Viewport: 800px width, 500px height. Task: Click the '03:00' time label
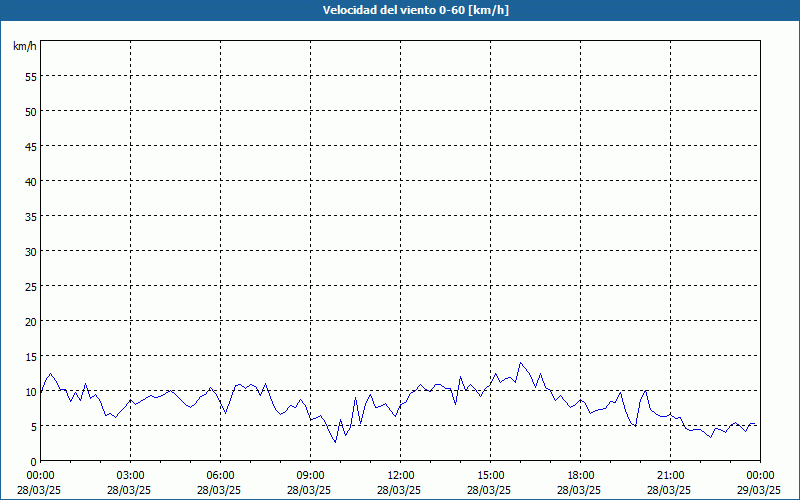pos(130,476)
